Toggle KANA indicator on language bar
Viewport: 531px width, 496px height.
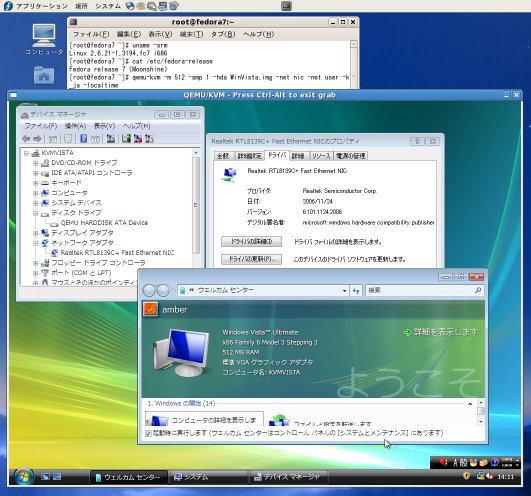[x=507, y=465]
